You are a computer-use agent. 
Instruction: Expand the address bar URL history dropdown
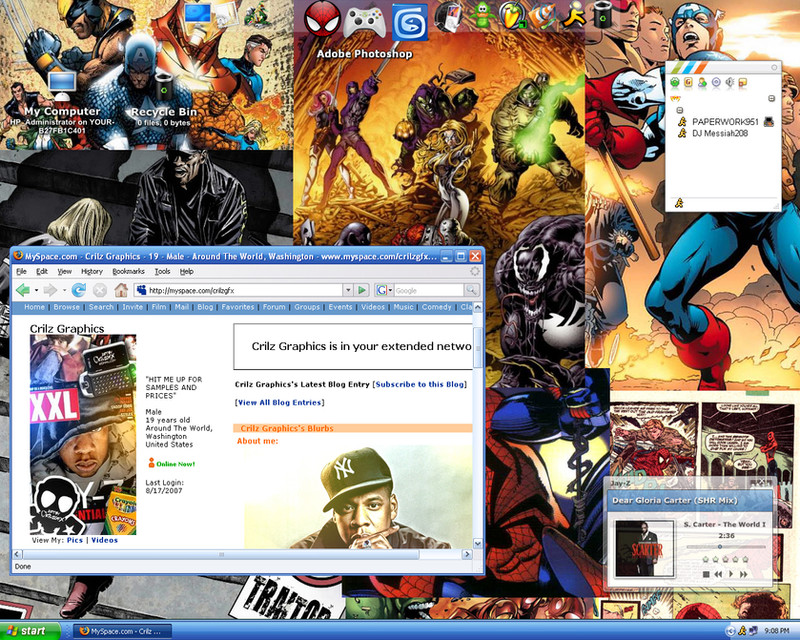coord(348,290)
